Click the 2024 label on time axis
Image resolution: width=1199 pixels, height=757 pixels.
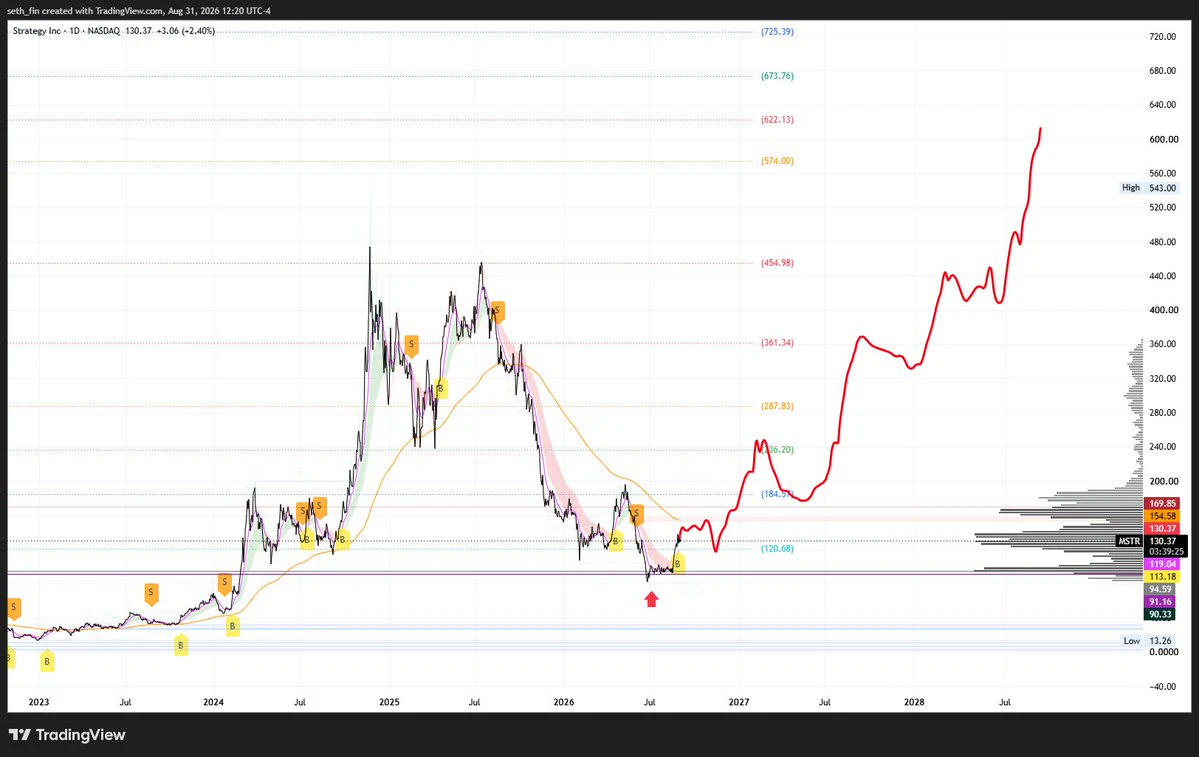tap(213, 702)
